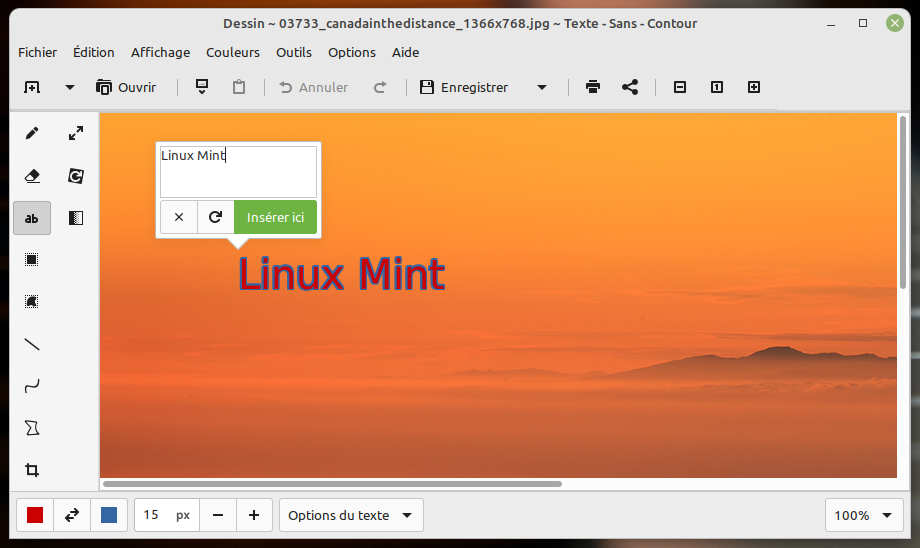The width and height of the screenshot is (920, 548).
Task: Click the refresh preview button in text popup
Action: (215, 217)
